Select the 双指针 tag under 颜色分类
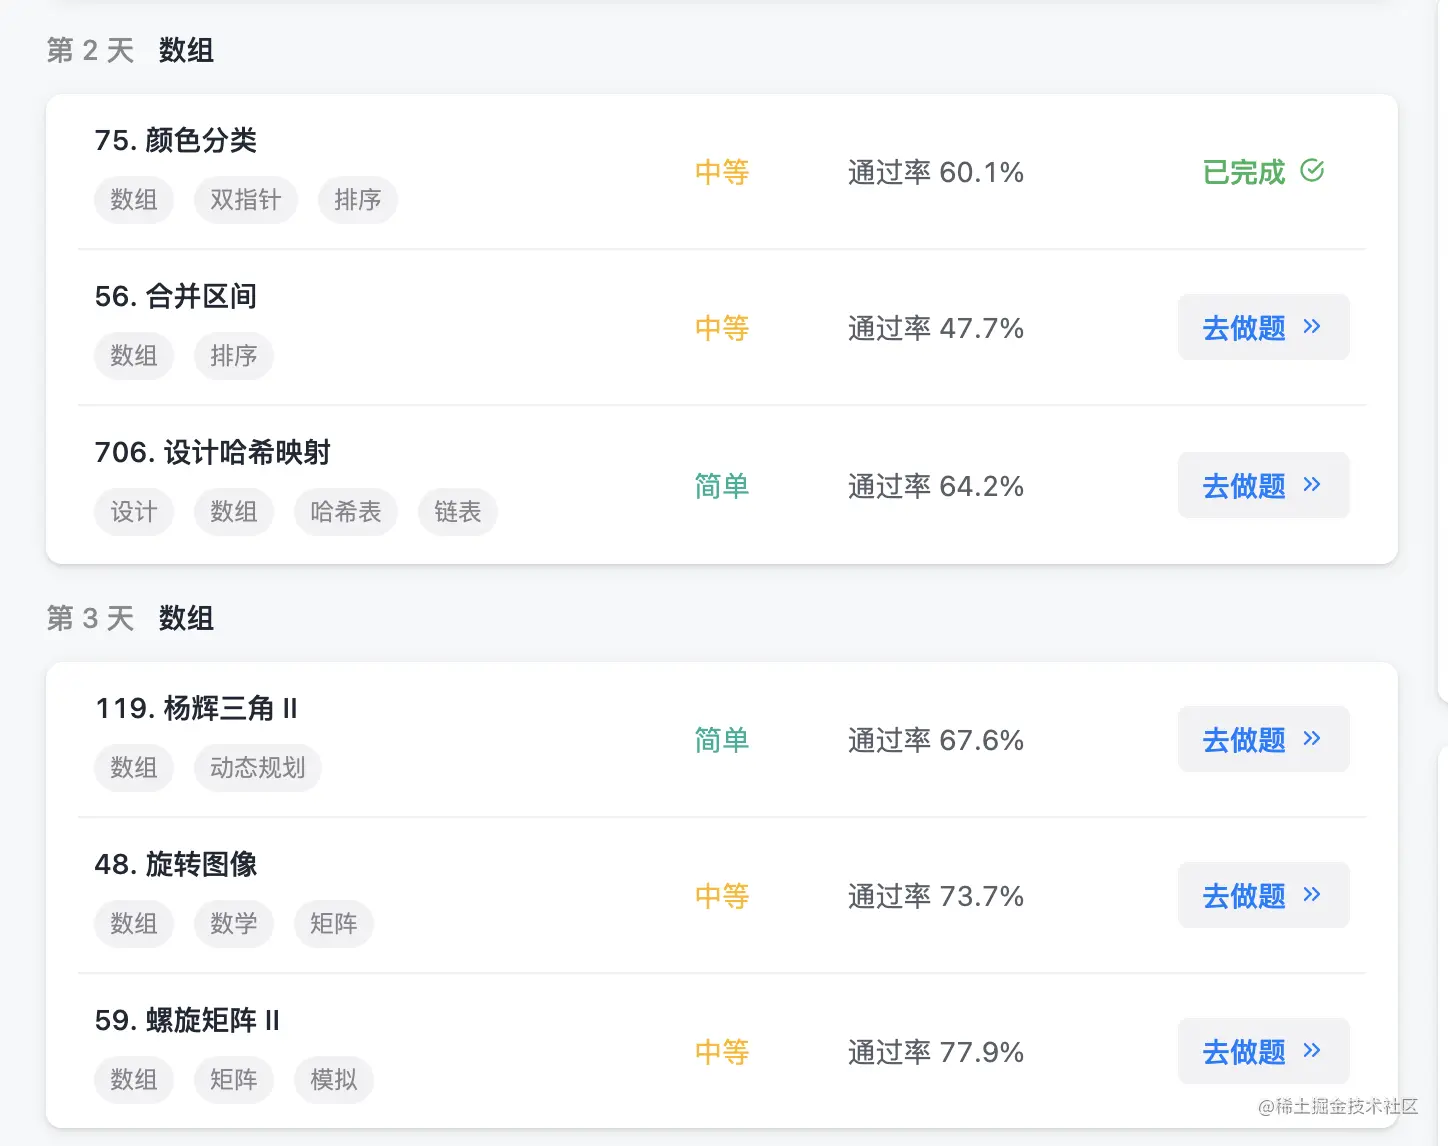Screen dimensions: 1448x1146 click(245, 200)
